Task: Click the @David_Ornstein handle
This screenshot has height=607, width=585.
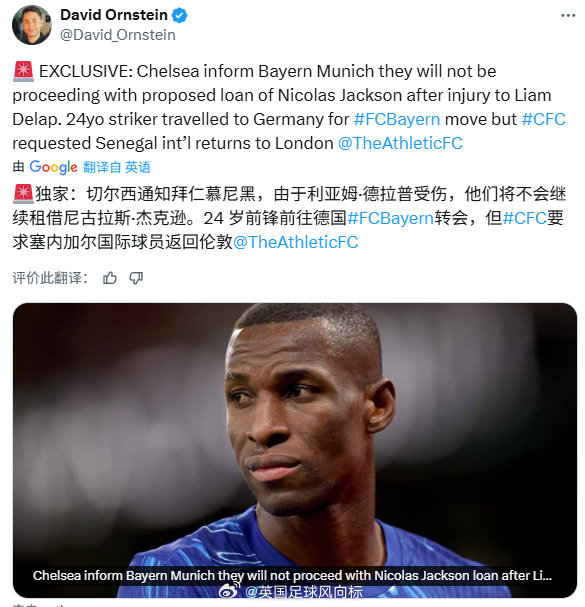Action: pos(118,35)
